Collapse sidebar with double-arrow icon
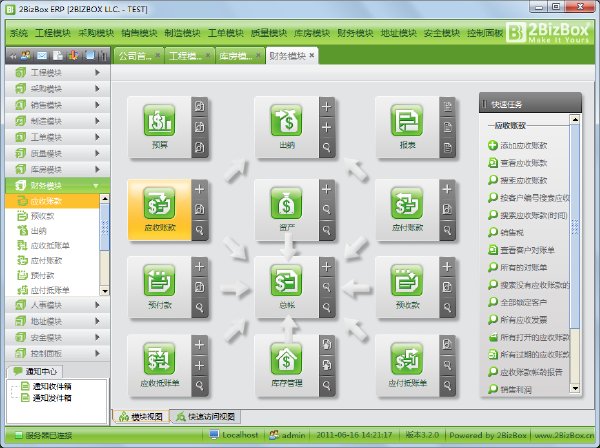Screen dimensions: 600x448 pos(13,56)
